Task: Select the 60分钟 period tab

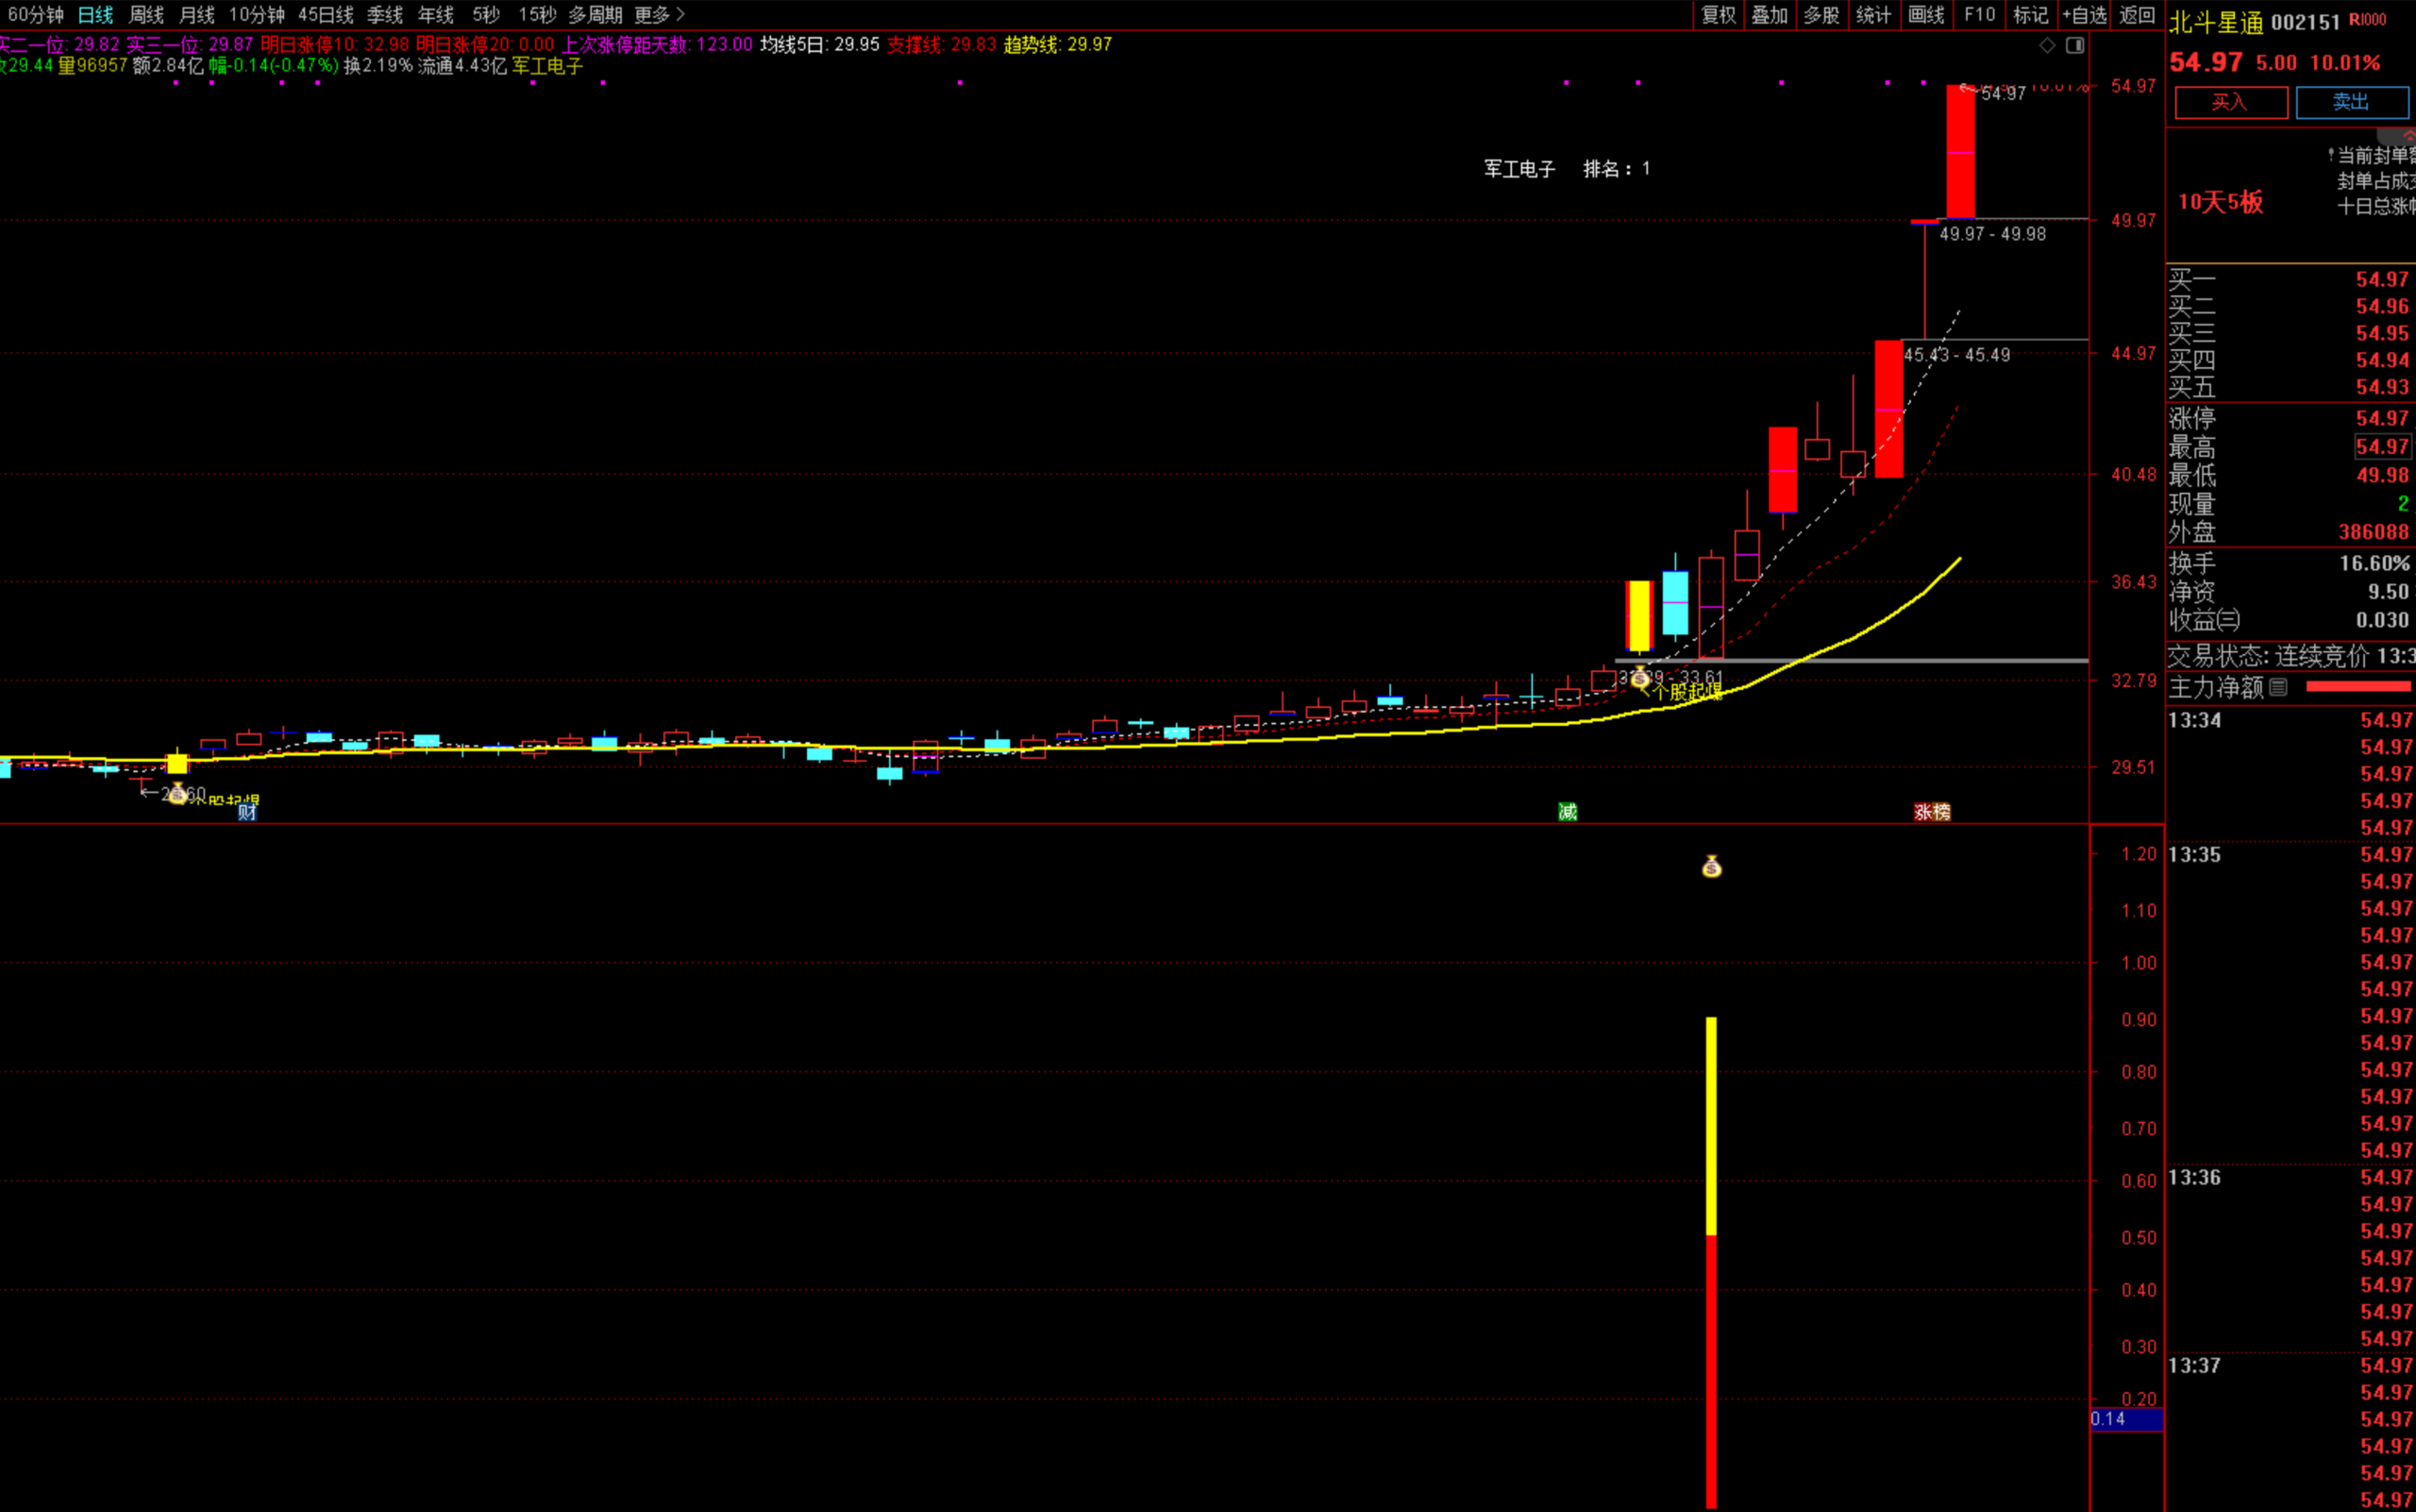Action: [x=35, y=15]
